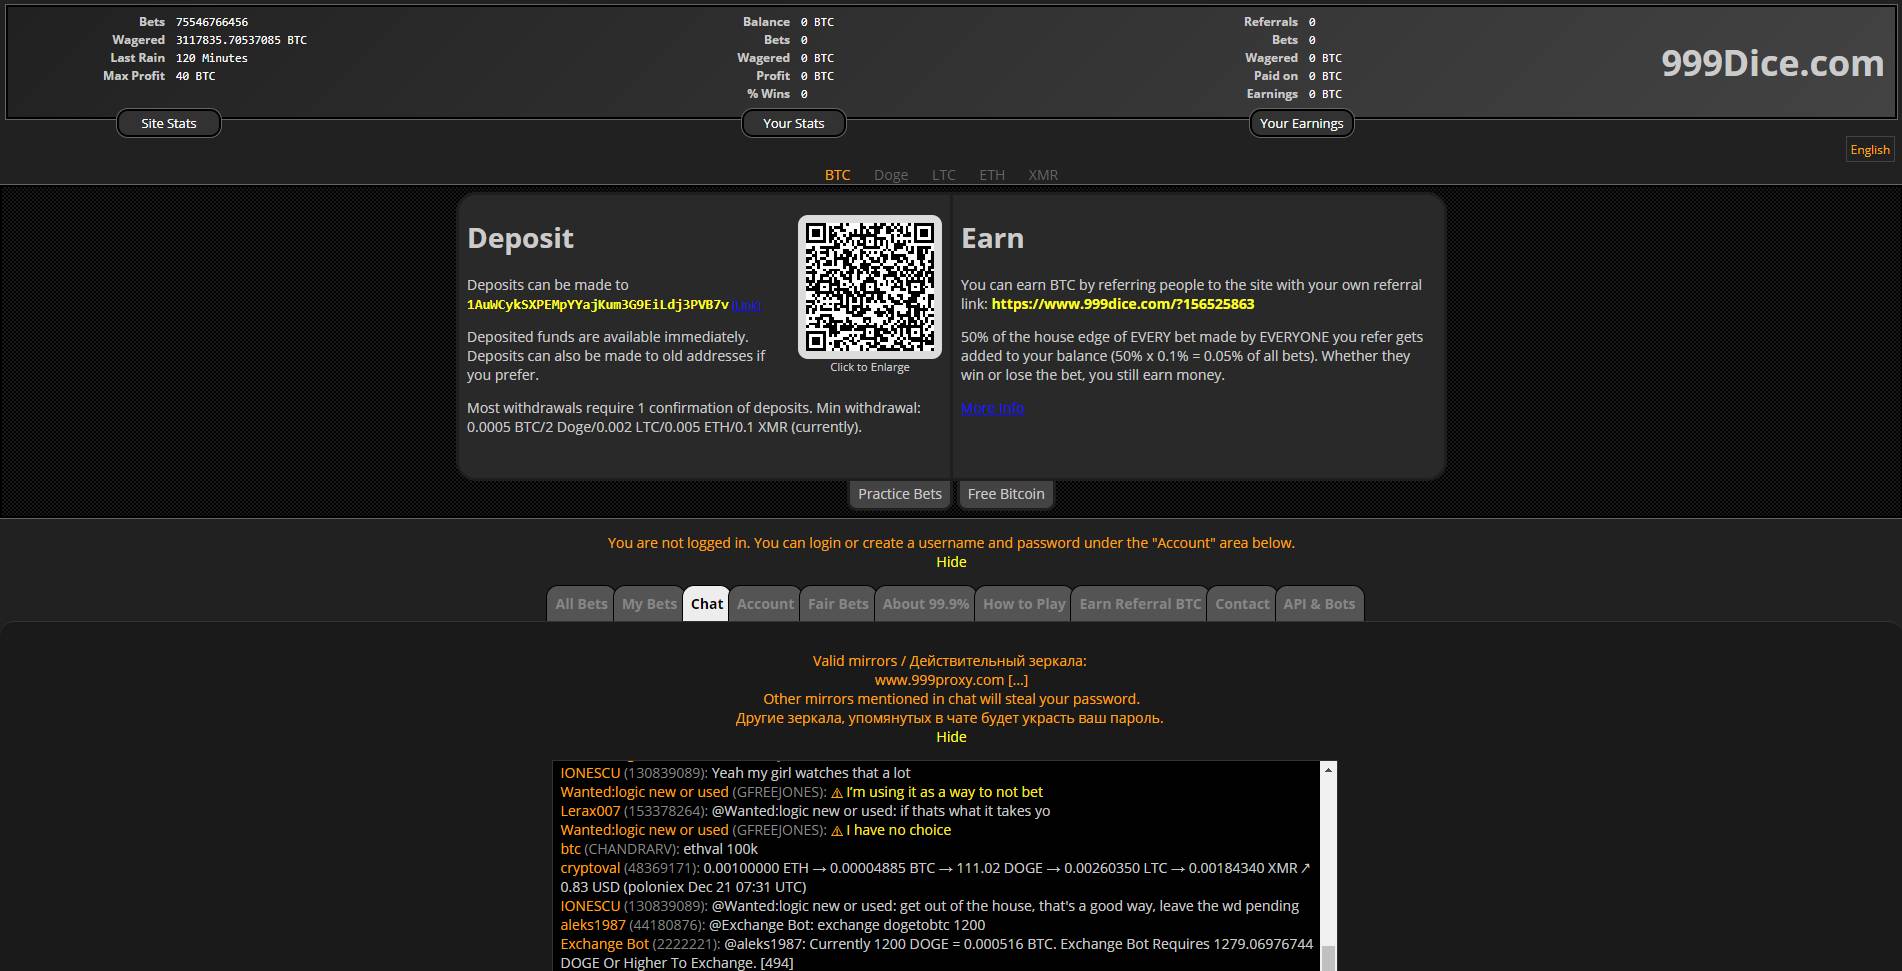Open the All Bets tab

(581, 604)
